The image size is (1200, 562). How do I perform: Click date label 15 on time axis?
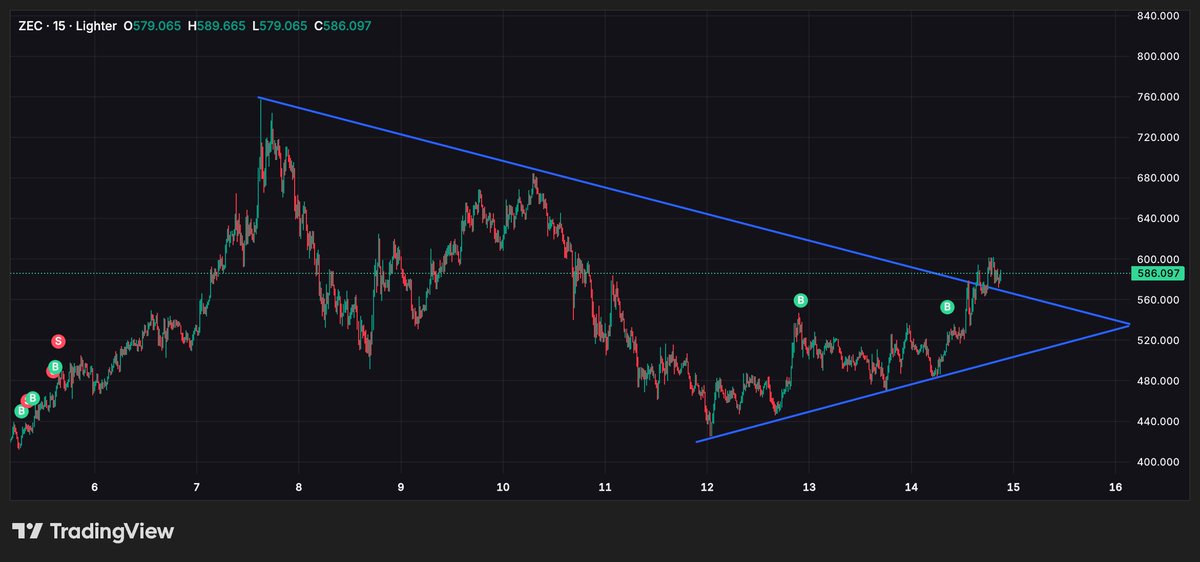(x=1013, y=487)
